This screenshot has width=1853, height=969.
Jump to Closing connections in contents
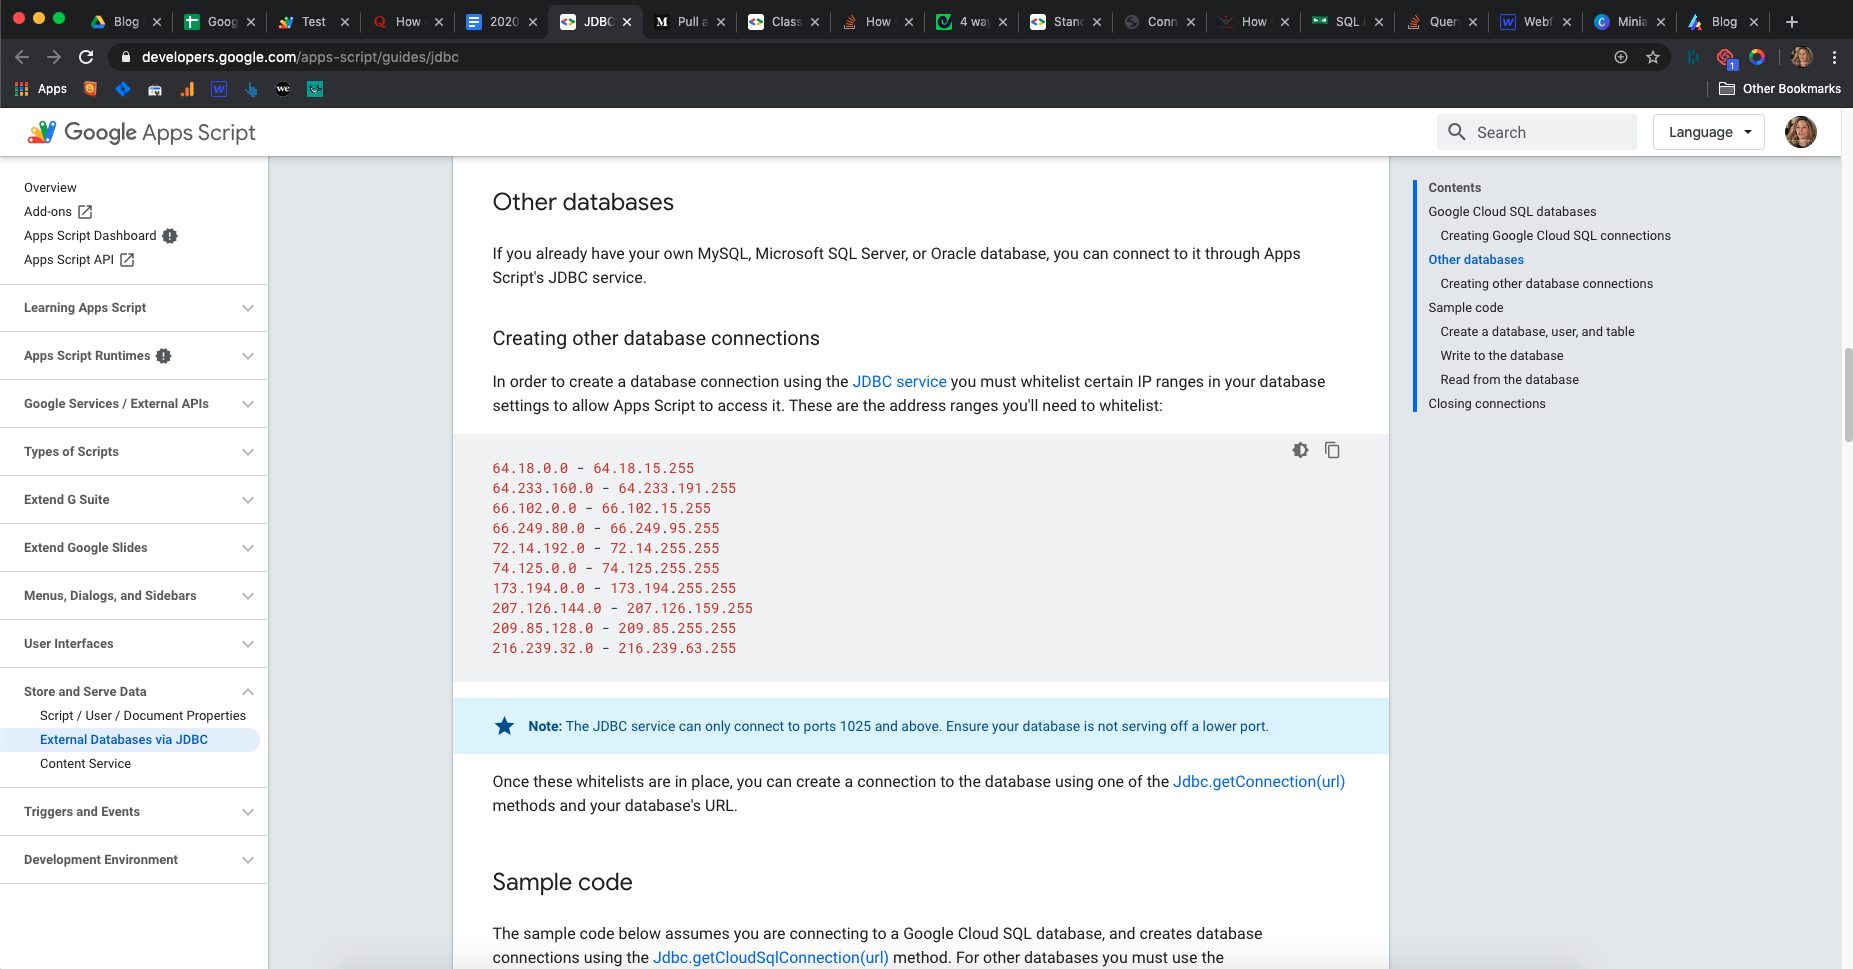pyautogui.click(x=1486, y=404)
